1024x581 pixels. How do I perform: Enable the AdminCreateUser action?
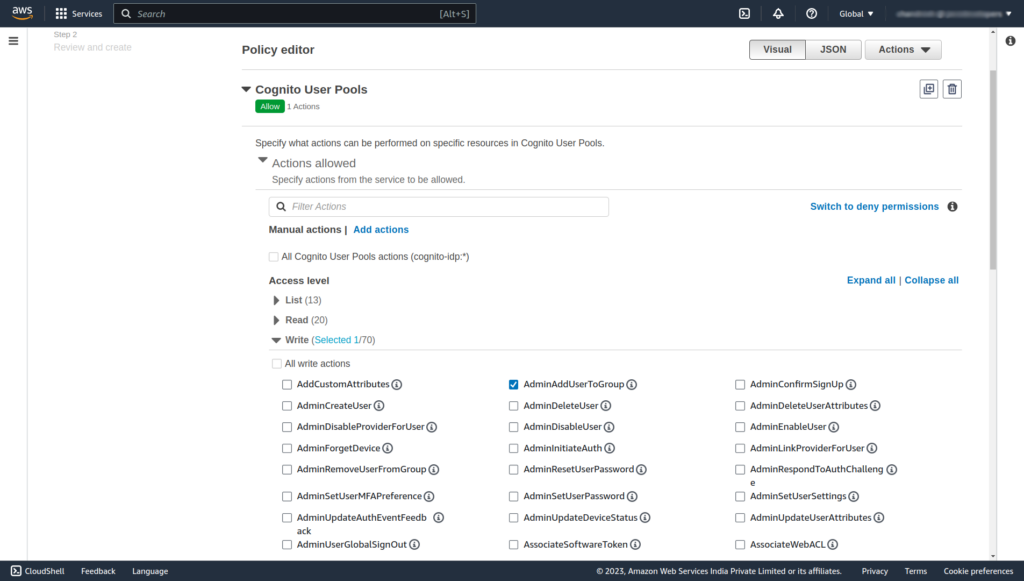point(286,405)
